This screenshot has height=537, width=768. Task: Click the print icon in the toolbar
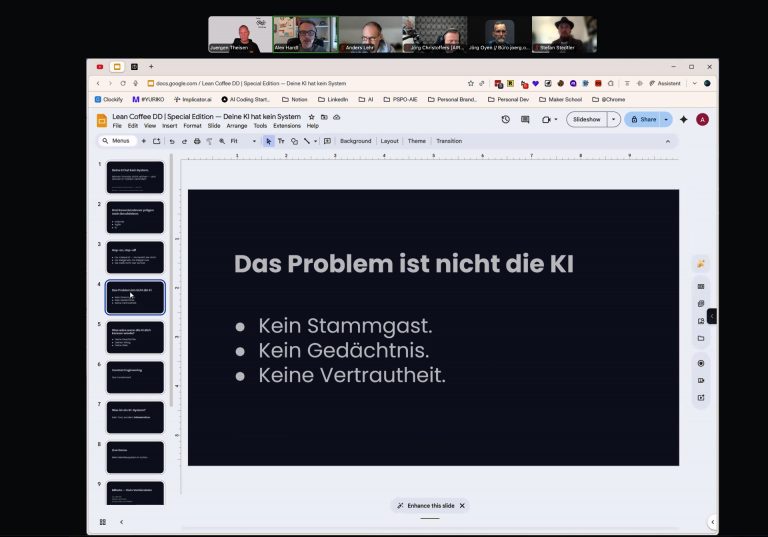196,141
